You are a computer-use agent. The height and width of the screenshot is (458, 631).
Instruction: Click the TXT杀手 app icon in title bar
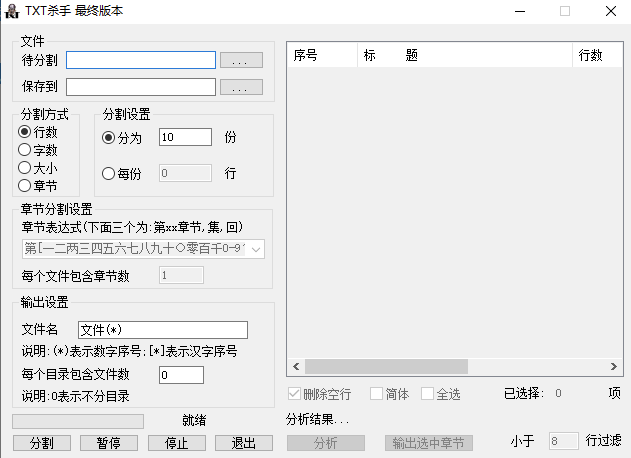coord(12,11)
